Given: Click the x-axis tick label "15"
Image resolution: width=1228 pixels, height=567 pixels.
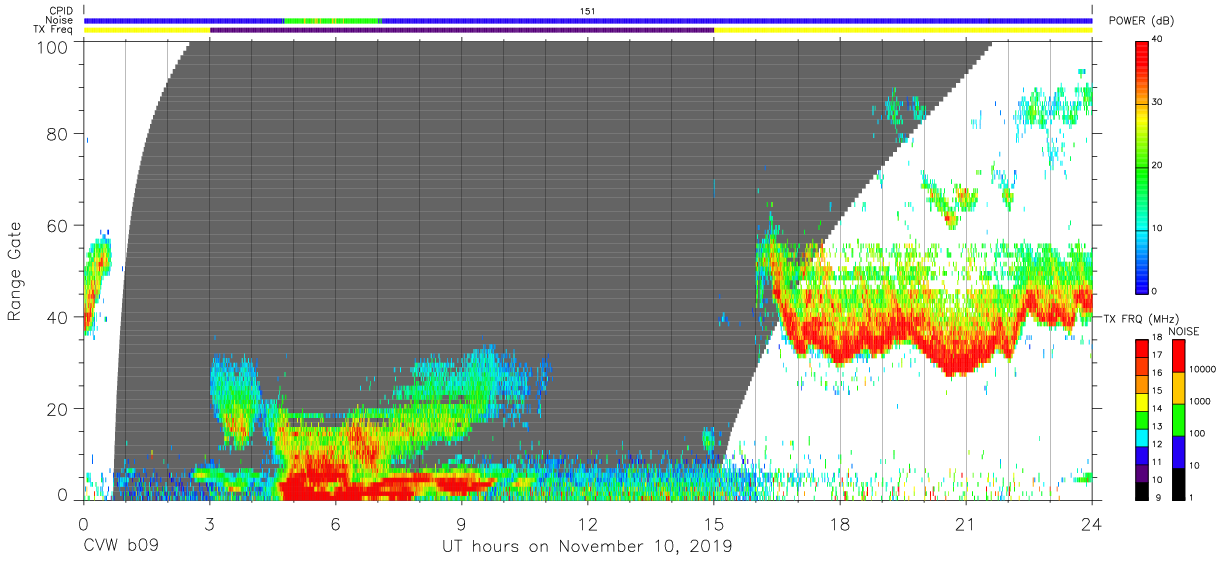Looking at the screenshot, I should tap(714, 525).
